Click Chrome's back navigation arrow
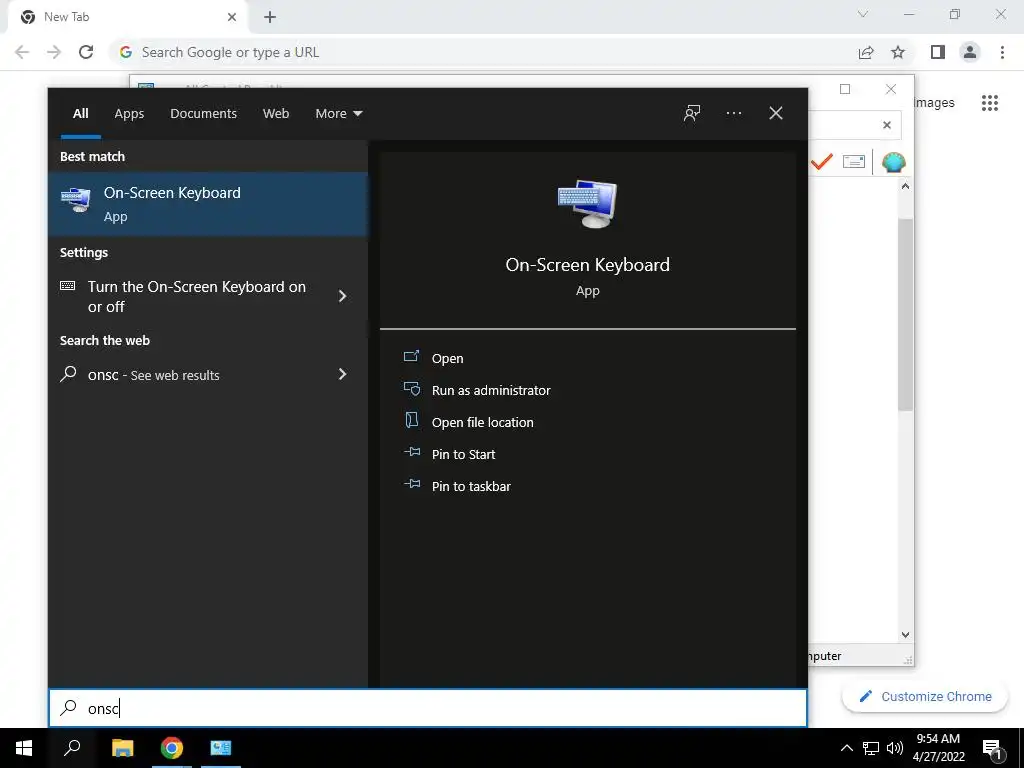The height and width of the screenshot is (768, 1024). point(22,52)
